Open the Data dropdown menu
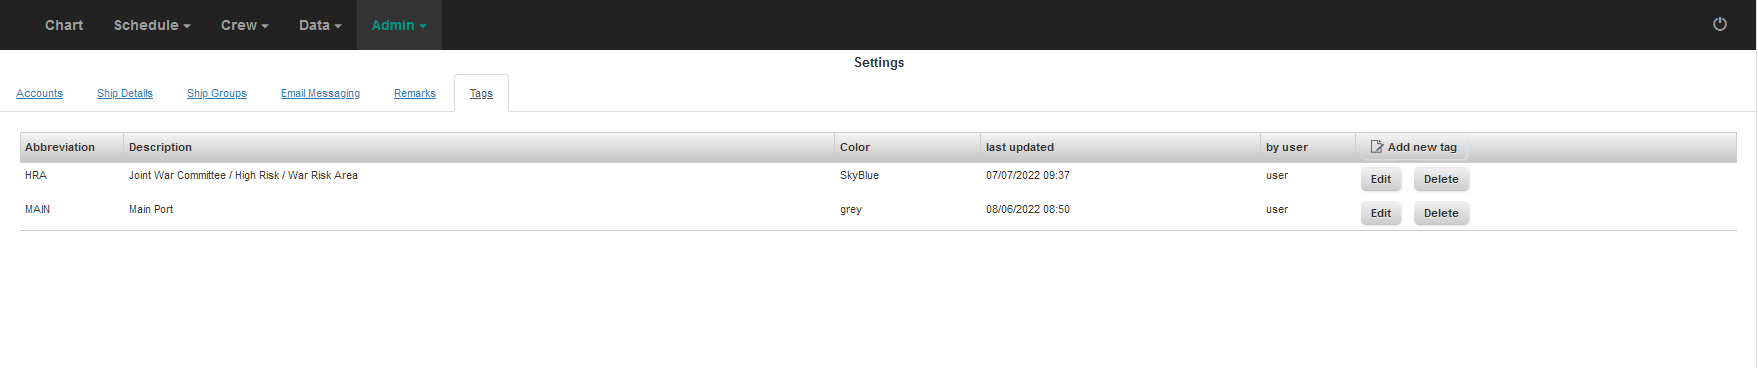This screenshot has height=368, width=1758. pos(320,25)
